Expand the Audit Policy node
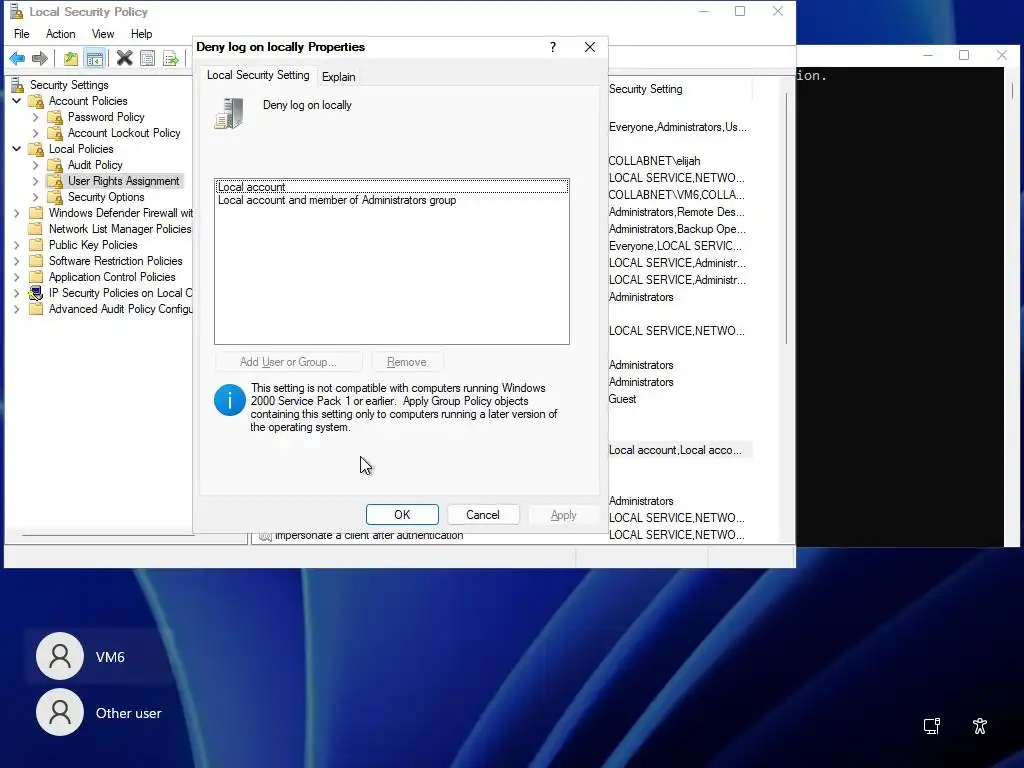This screenshot has height=768, width=1024. tap(36, 165)
